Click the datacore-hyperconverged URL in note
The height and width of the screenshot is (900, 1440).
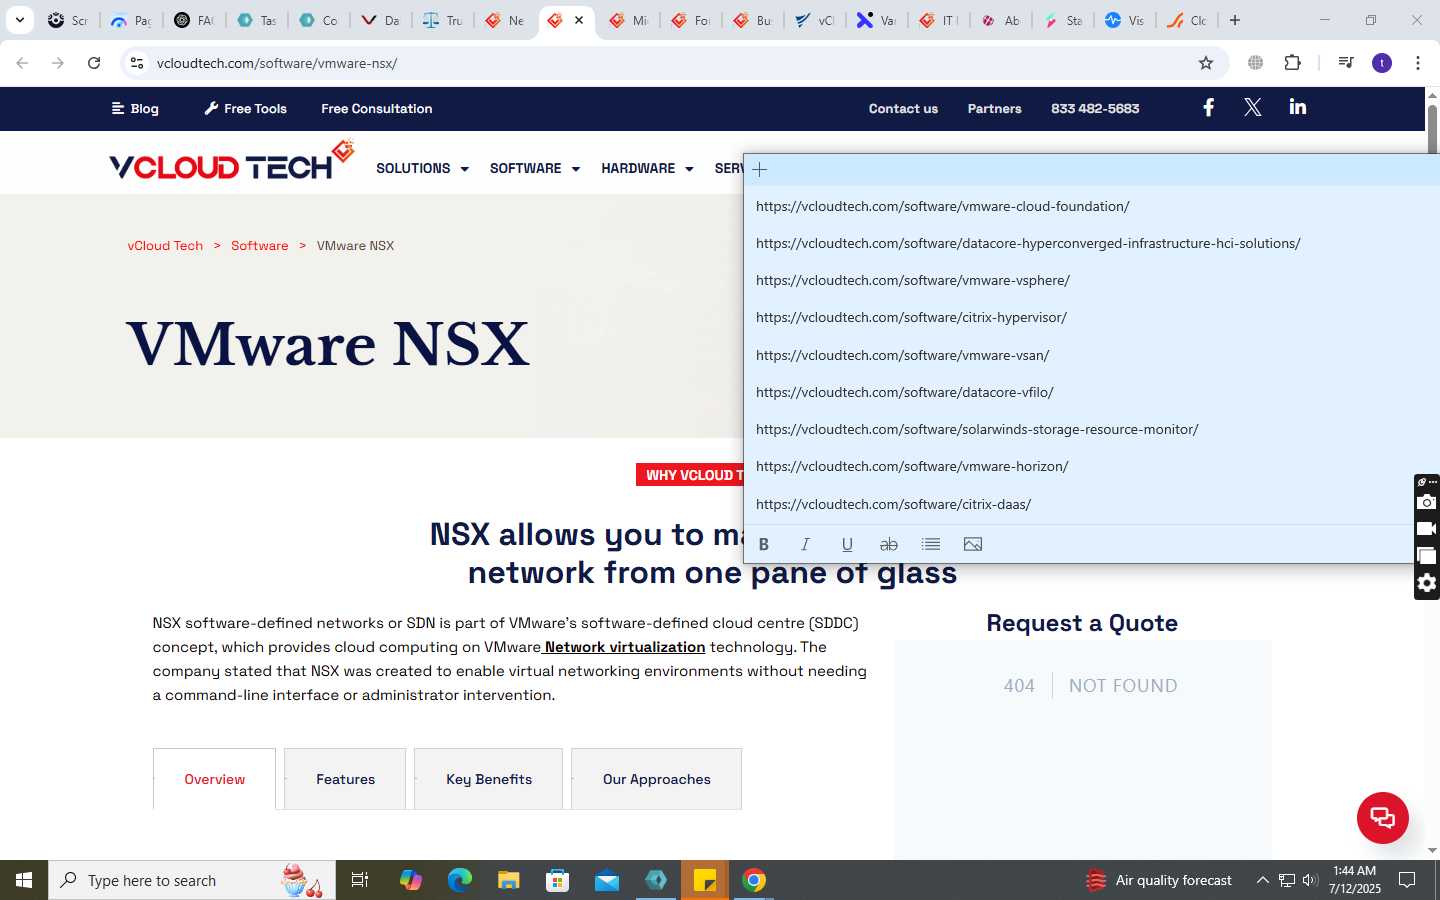[1028, 243]
